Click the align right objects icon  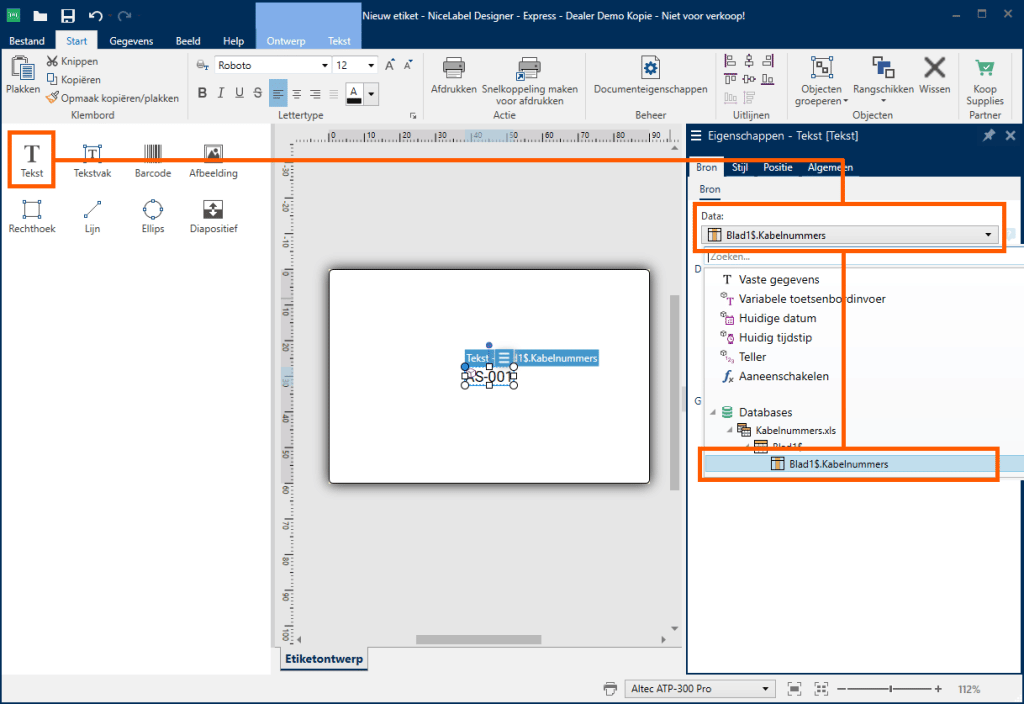click(768, 61)
